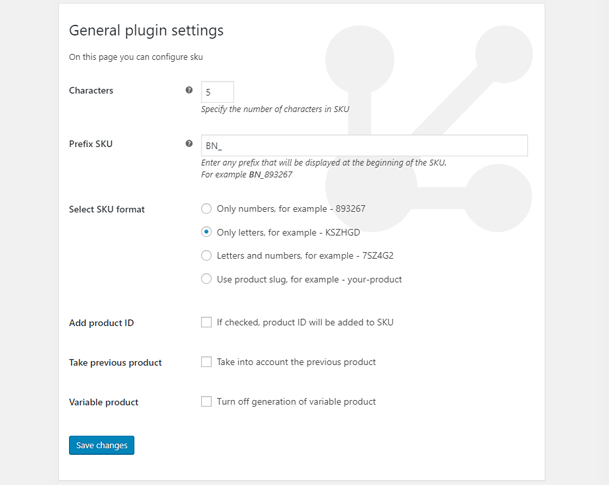Focus the Characters number input field
The width and height of the screenshot is (609, 485).
point(217,91)
